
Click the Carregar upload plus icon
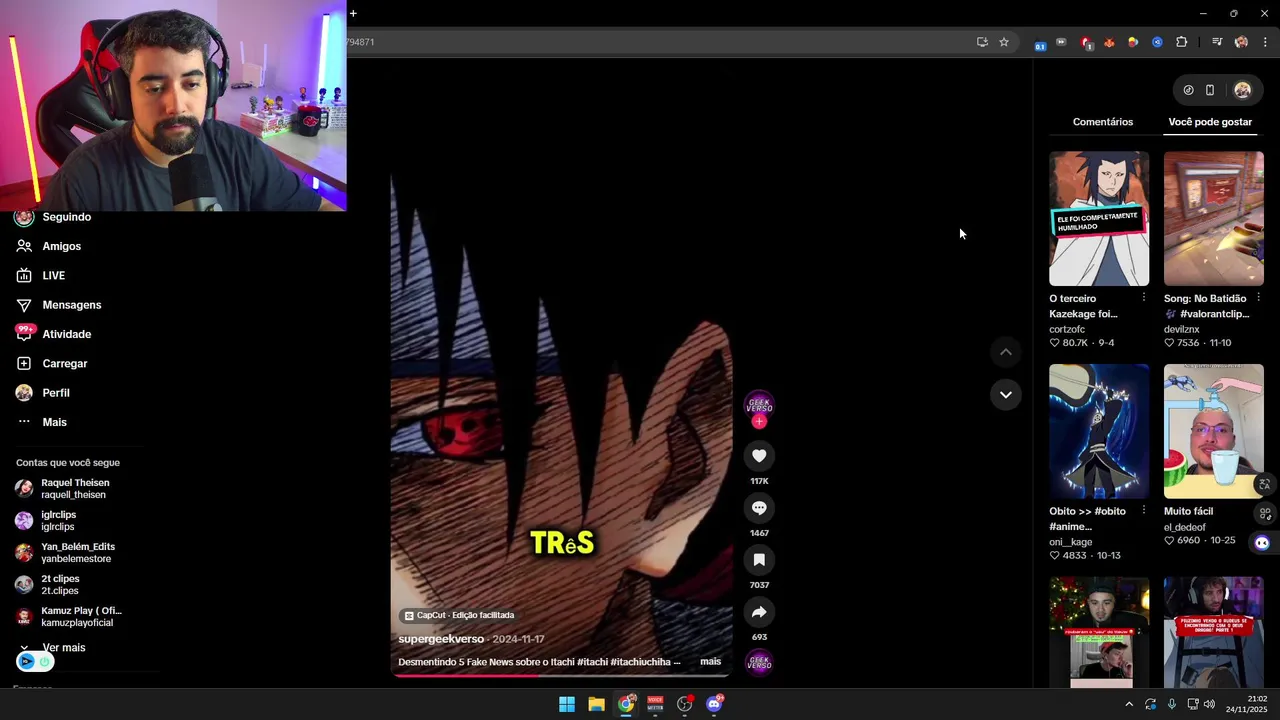point(24,363)
